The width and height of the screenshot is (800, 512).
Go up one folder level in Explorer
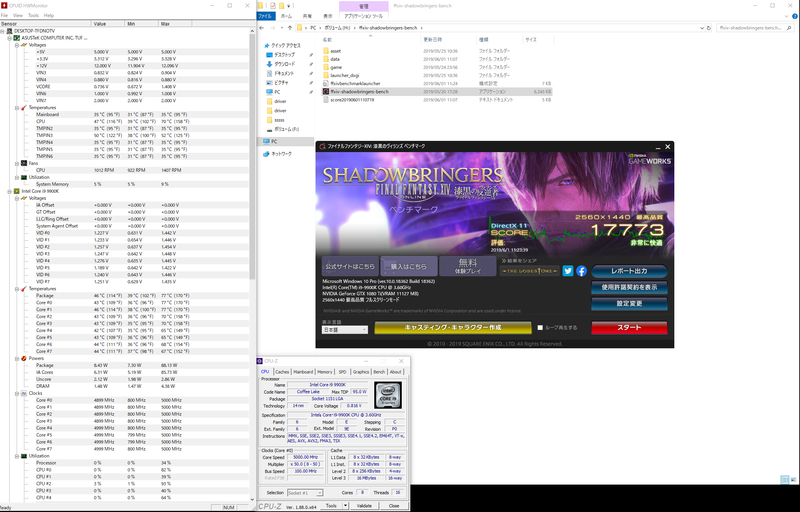click(x=290, y=28)
